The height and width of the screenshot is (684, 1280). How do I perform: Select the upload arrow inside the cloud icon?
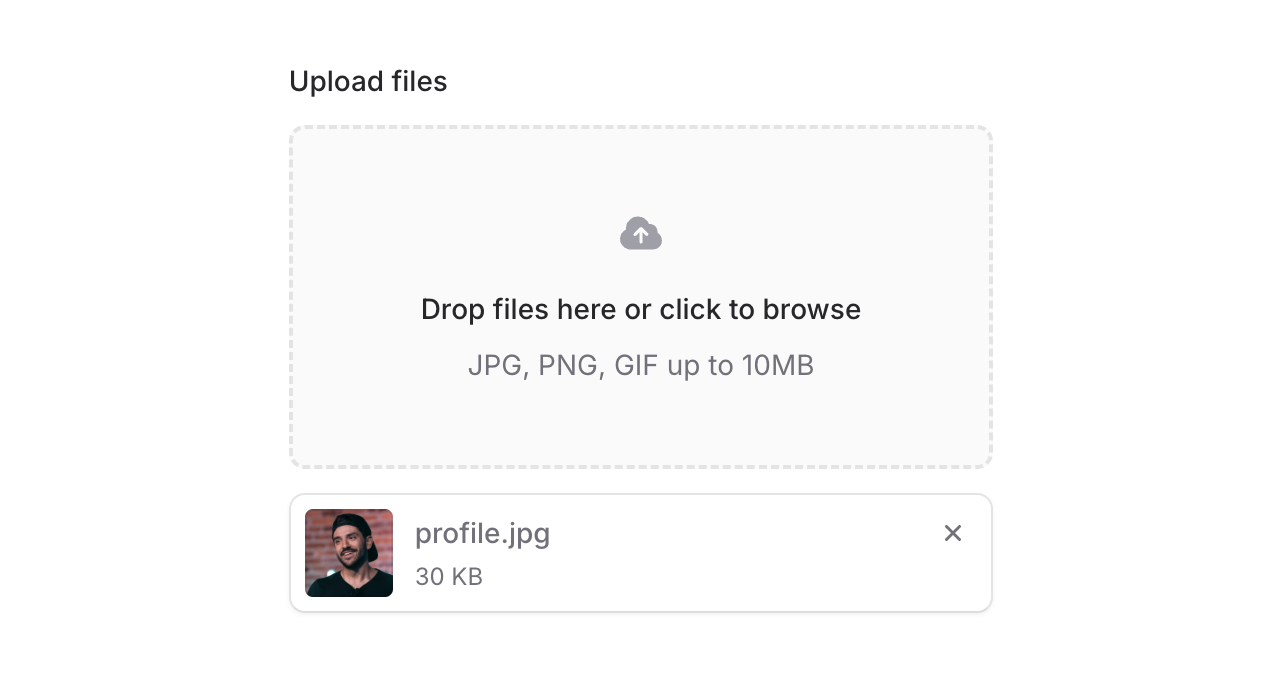[640, 234]
